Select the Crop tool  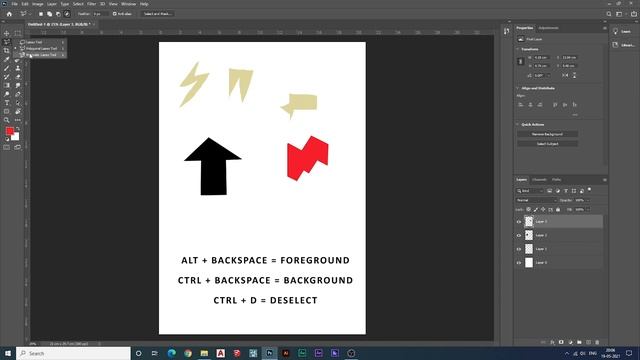(7, 51)
